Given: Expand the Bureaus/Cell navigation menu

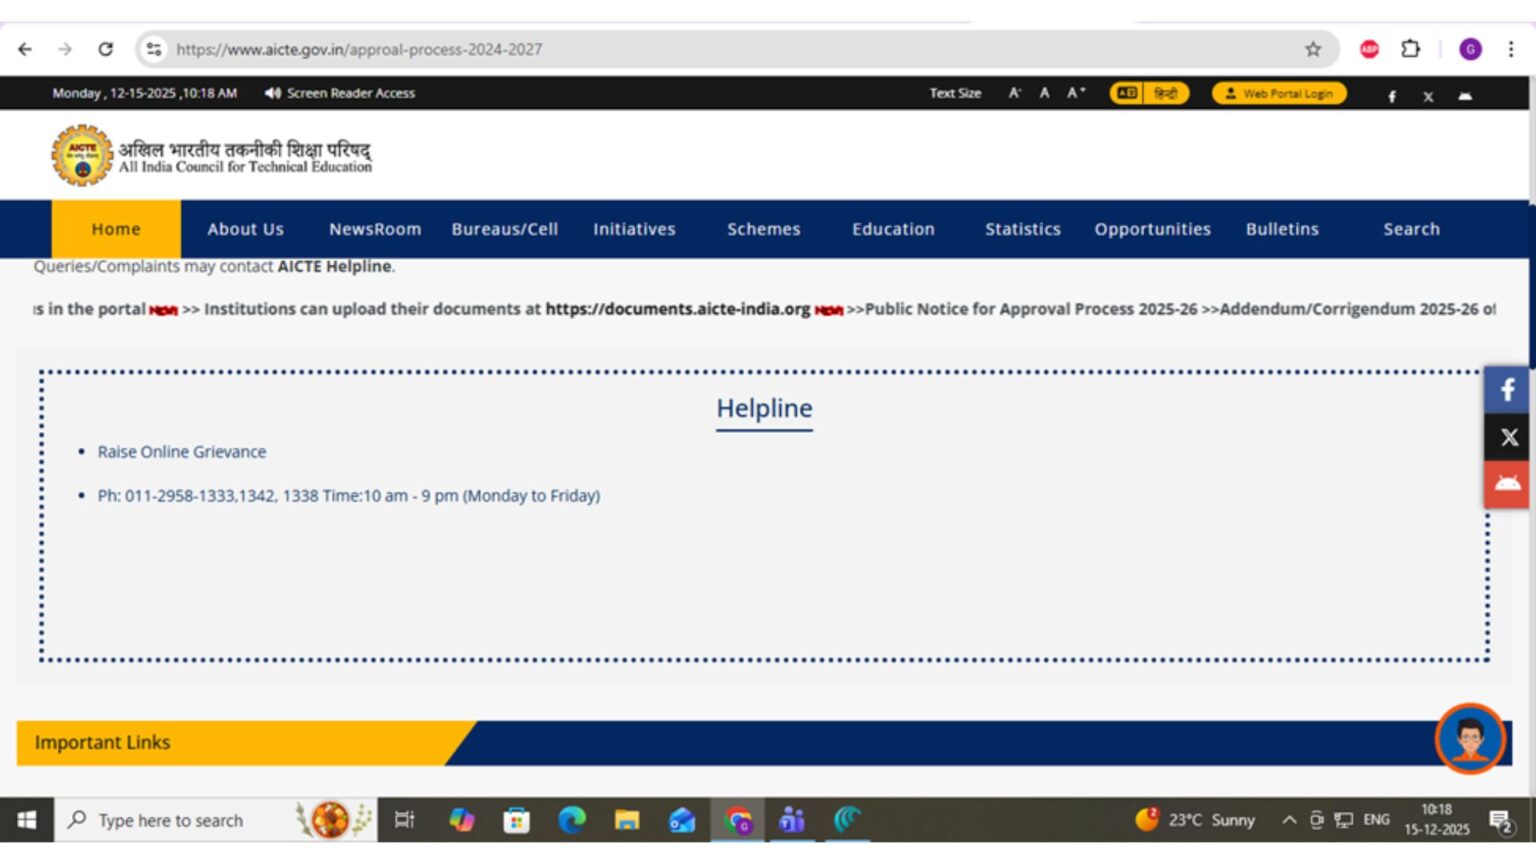Looking at the screenshot, I should coord(504,229).
